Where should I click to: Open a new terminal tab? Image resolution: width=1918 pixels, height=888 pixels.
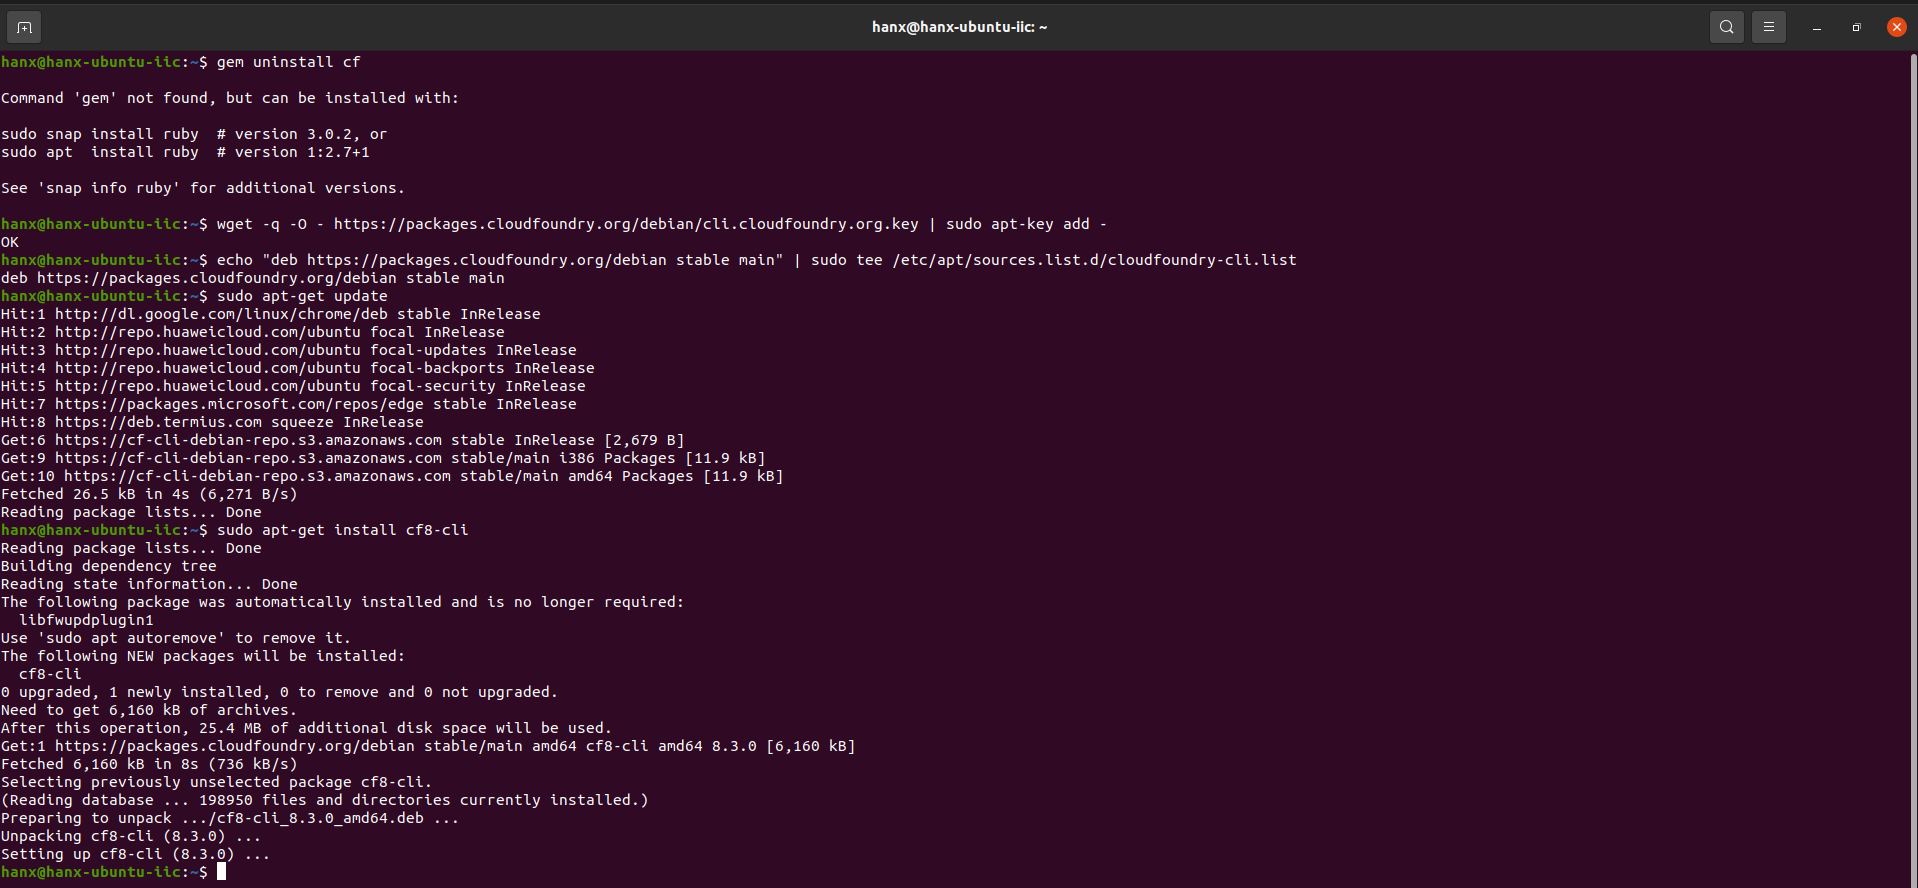tap(24, 27)
